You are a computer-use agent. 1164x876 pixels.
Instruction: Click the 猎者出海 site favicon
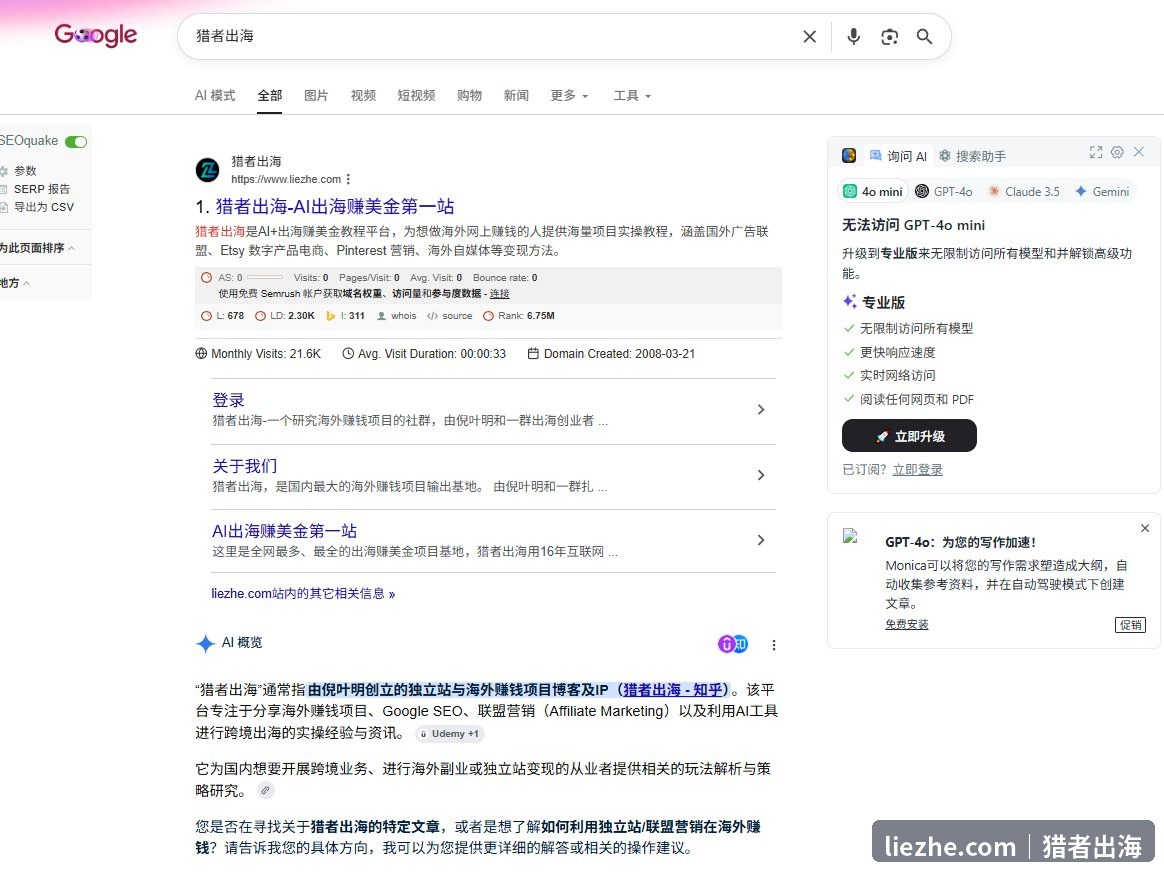point(208,170)
